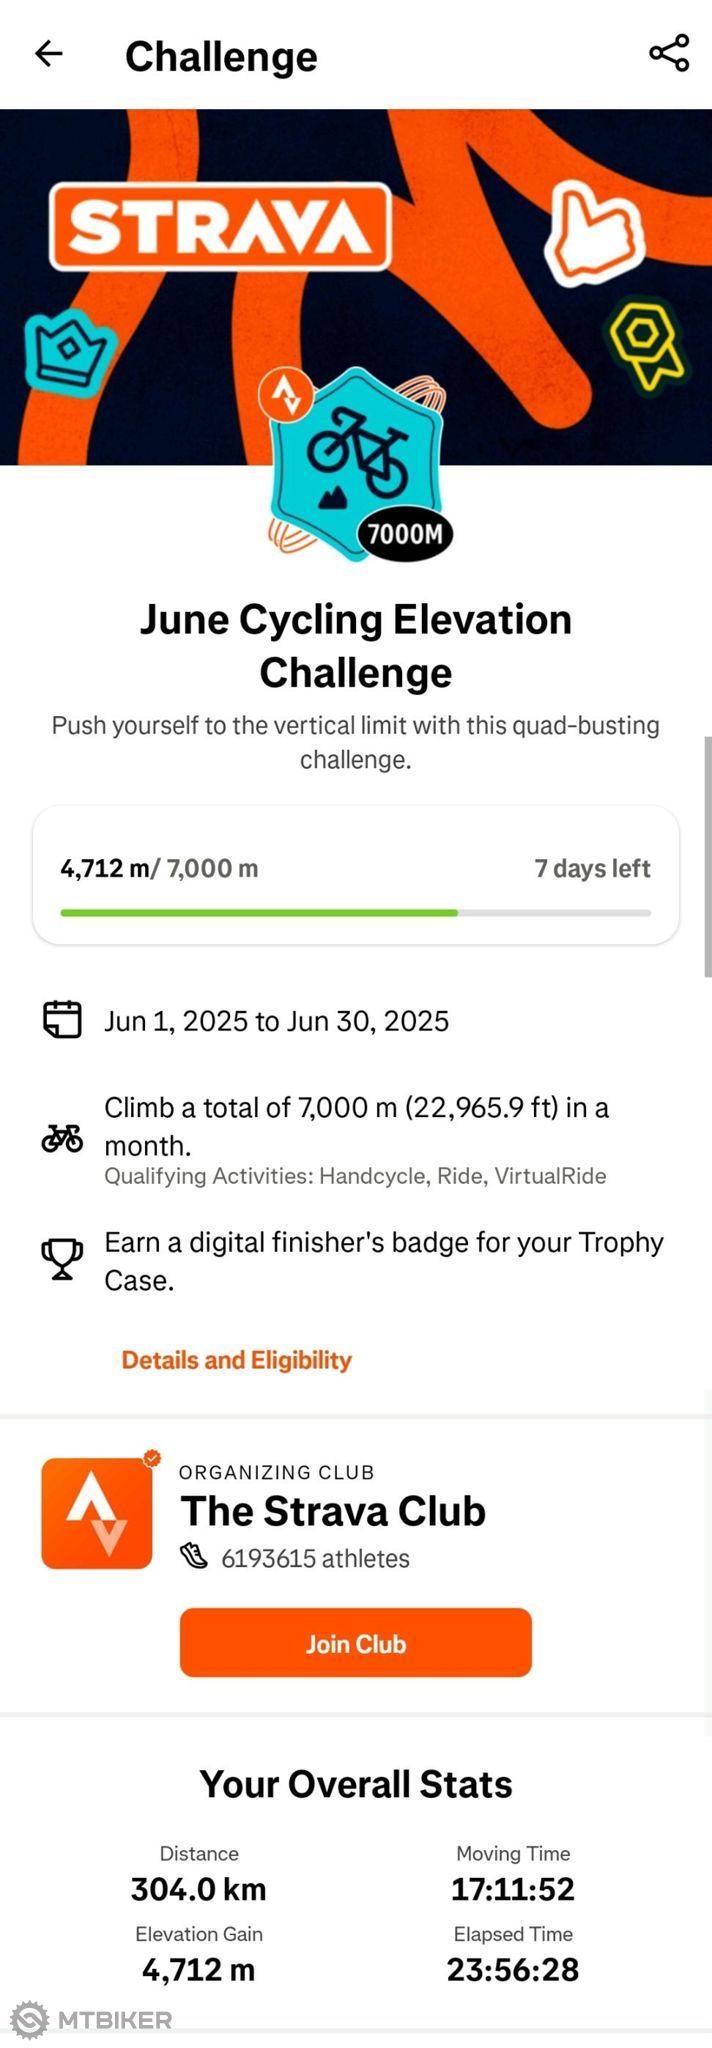Click the crown sticker in banner
Viewport: 712px width, 2048px height.
[x=70, y=354]
